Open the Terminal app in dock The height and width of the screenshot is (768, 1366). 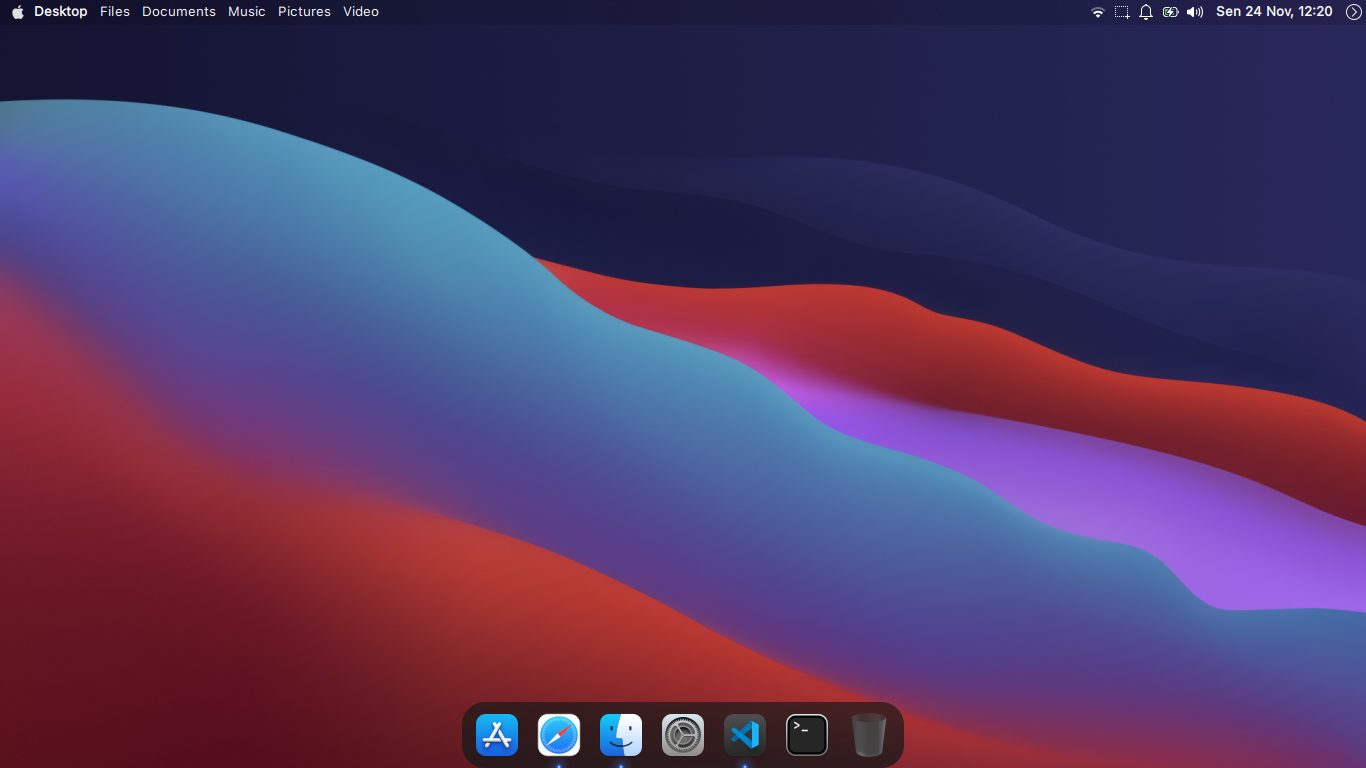click(x=807, y=735)
